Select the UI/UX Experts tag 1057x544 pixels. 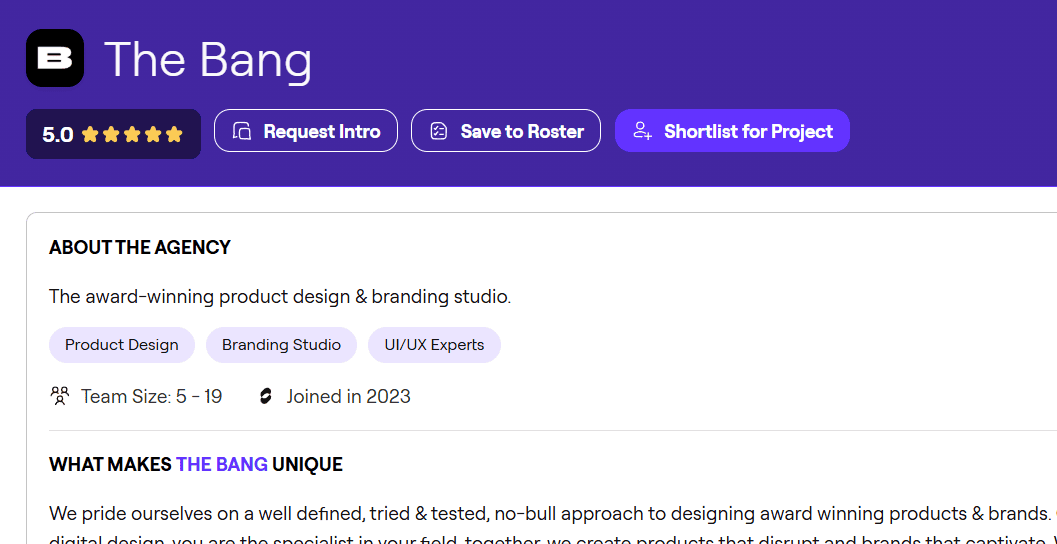(x=434, y=345)
